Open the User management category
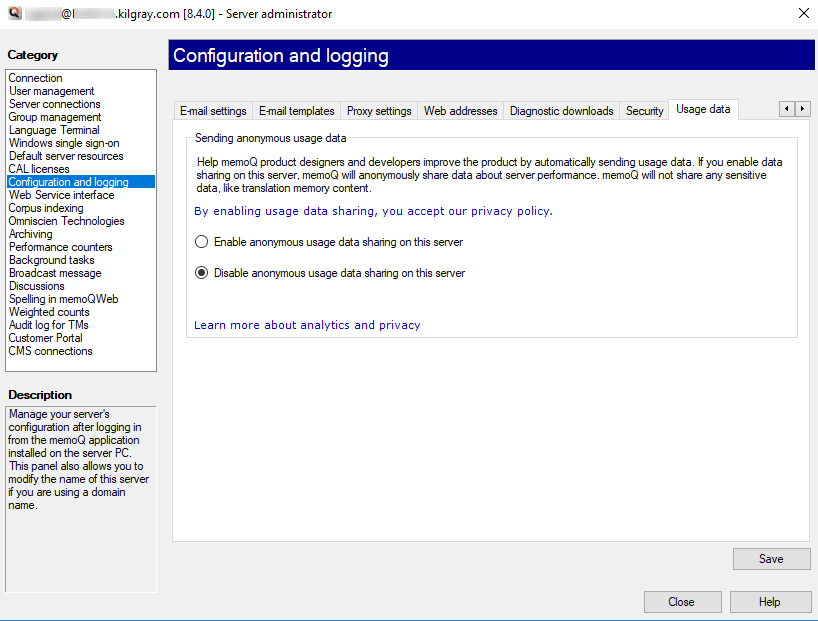This screenshot has height=621, width=818. tap(53, 91)
